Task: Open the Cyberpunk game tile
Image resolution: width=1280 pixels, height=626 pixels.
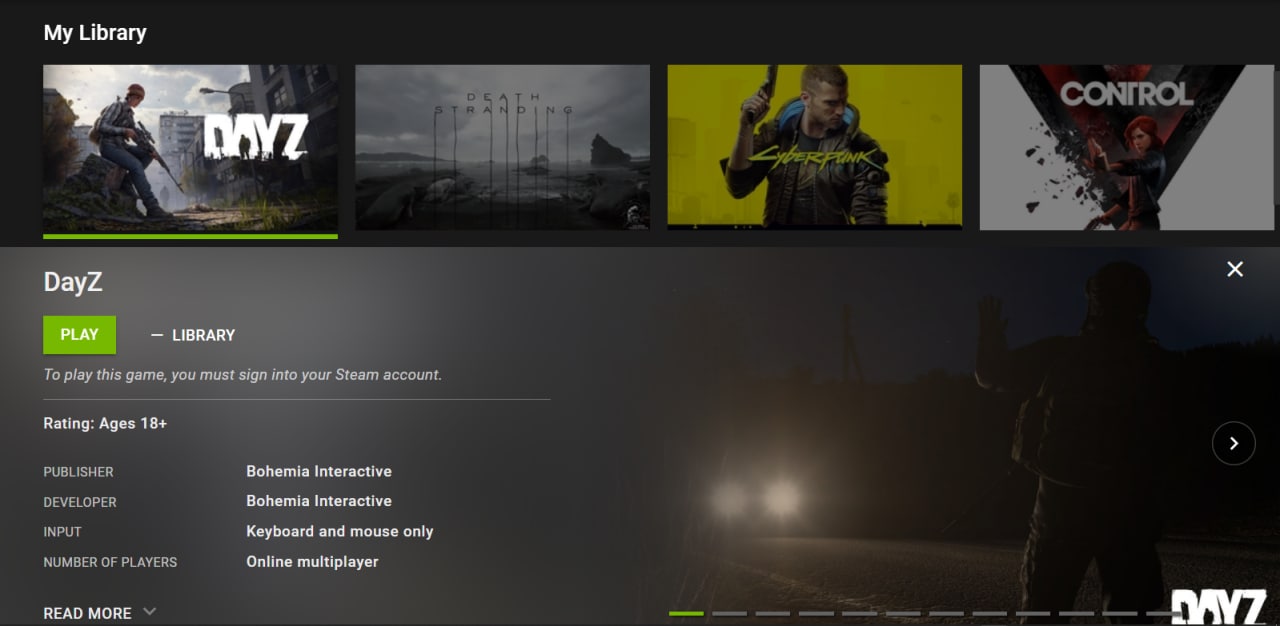Action: 814,148
